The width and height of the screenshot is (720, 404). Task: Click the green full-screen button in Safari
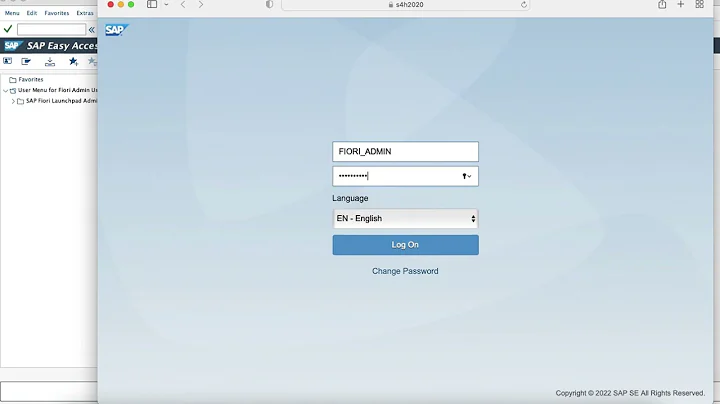[x=131, y=5]
